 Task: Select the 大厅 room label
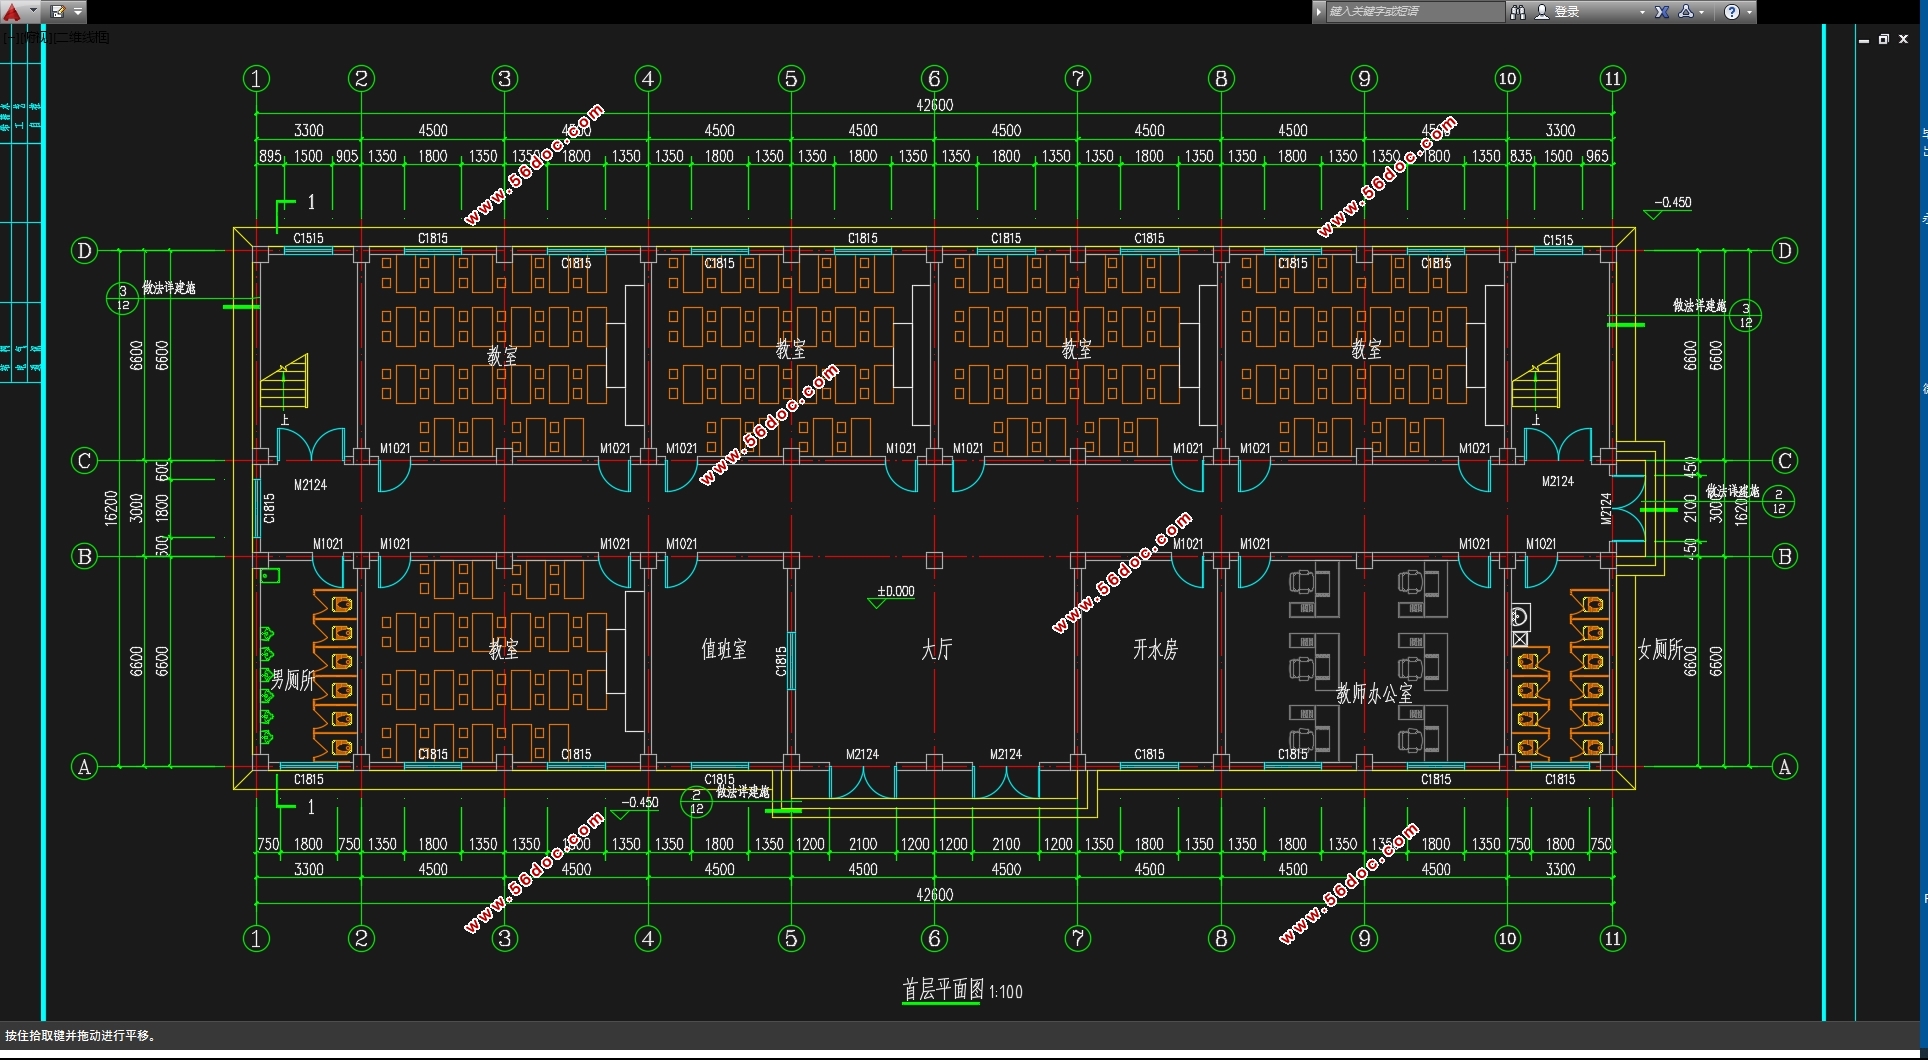937,649
